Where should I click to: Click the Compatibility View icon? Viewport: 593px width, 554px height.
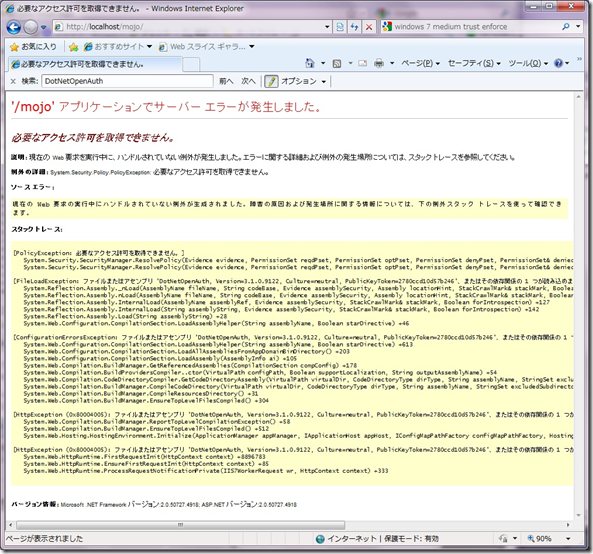340,27
